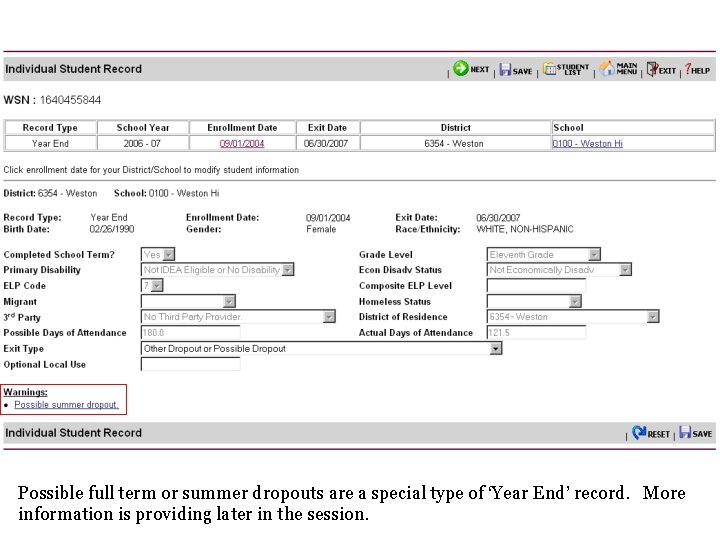The height and width of the screenshot is (540, 720).
Task: Click the School column header
Action: pos(633,128)
